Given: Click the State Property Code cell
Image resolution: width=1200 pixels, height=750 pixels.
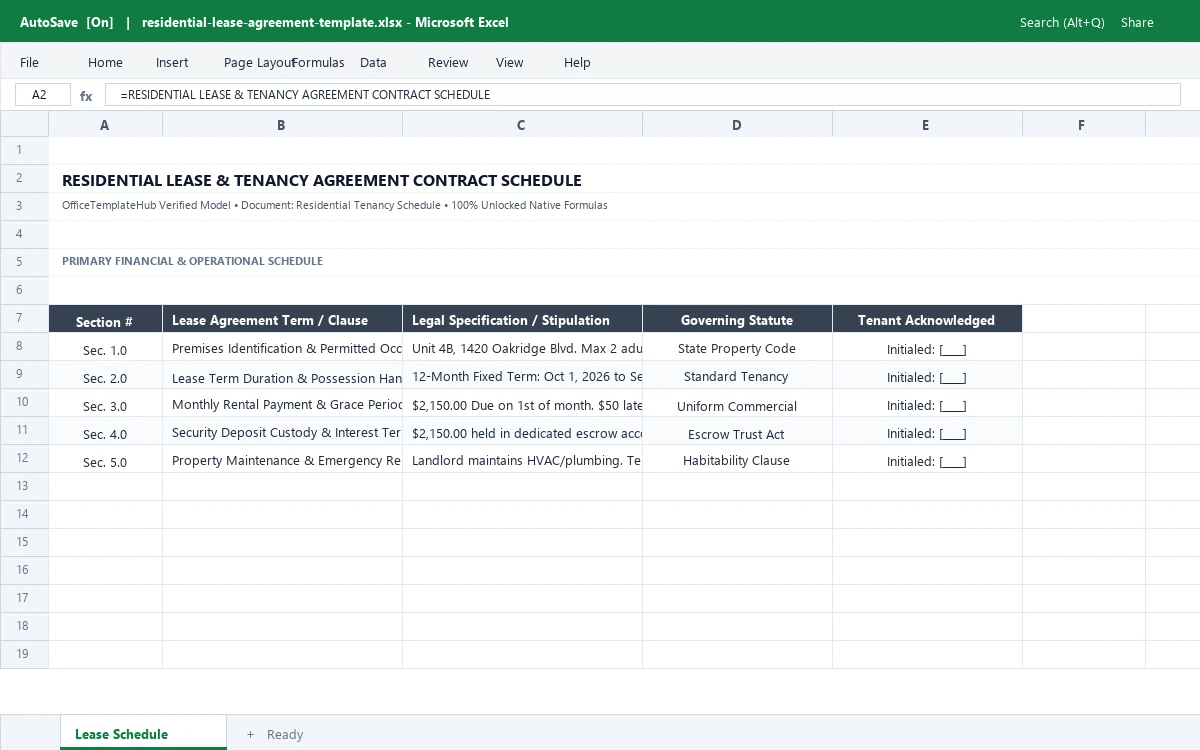Looking at the screenshot, I should (x=737, y=347).
